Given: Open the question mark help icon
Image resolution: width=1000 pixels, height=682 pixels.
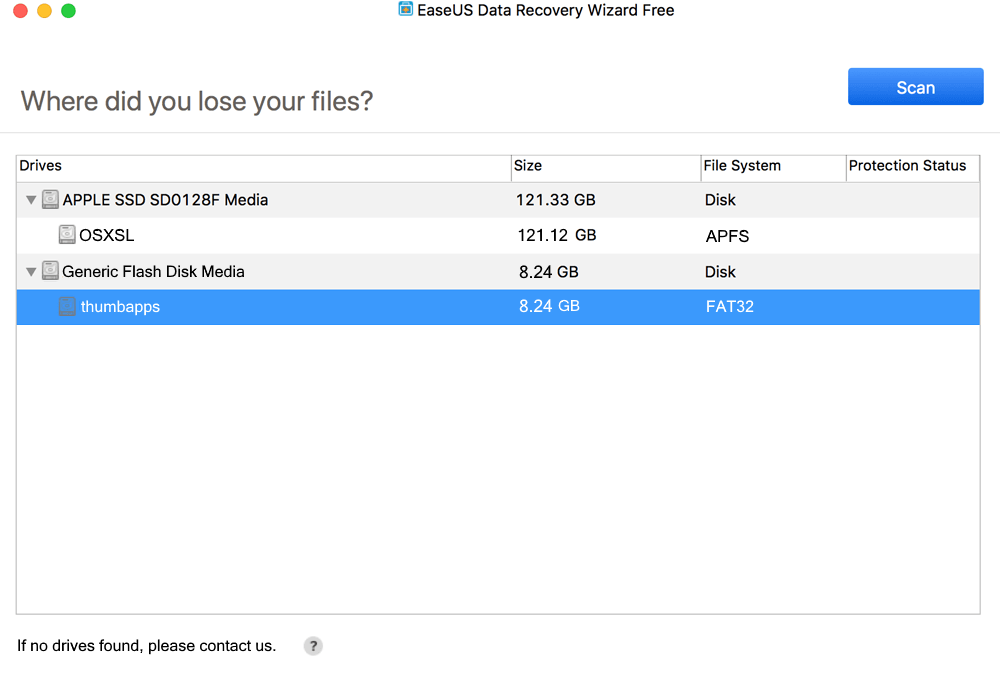Looking at the screenshot, I should (313, 646).
